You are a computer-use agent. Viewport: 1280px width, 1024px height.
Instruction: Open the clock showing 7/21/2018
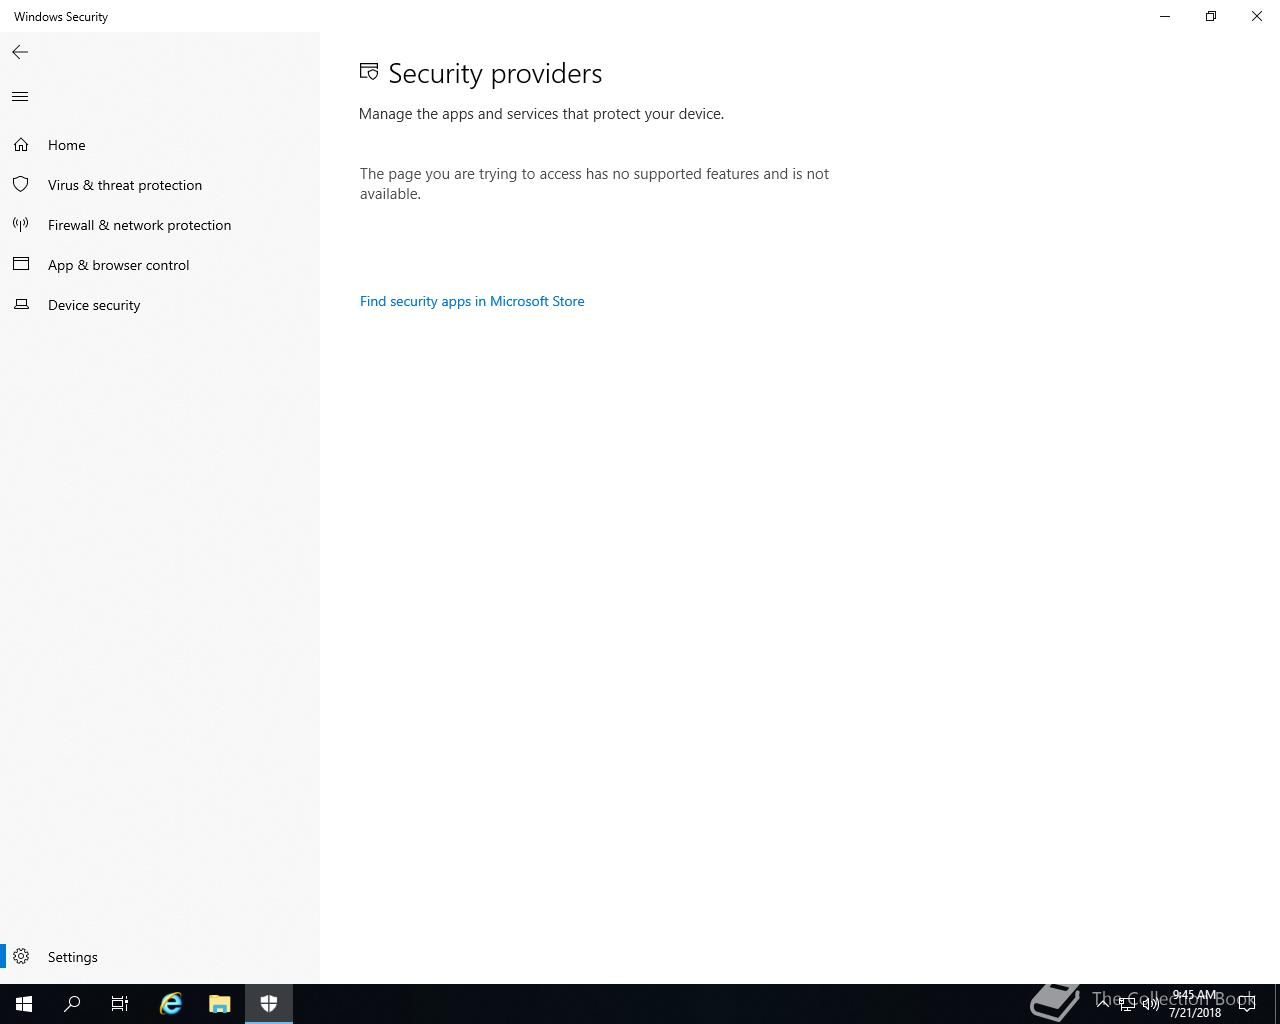pos(1195,1004)
